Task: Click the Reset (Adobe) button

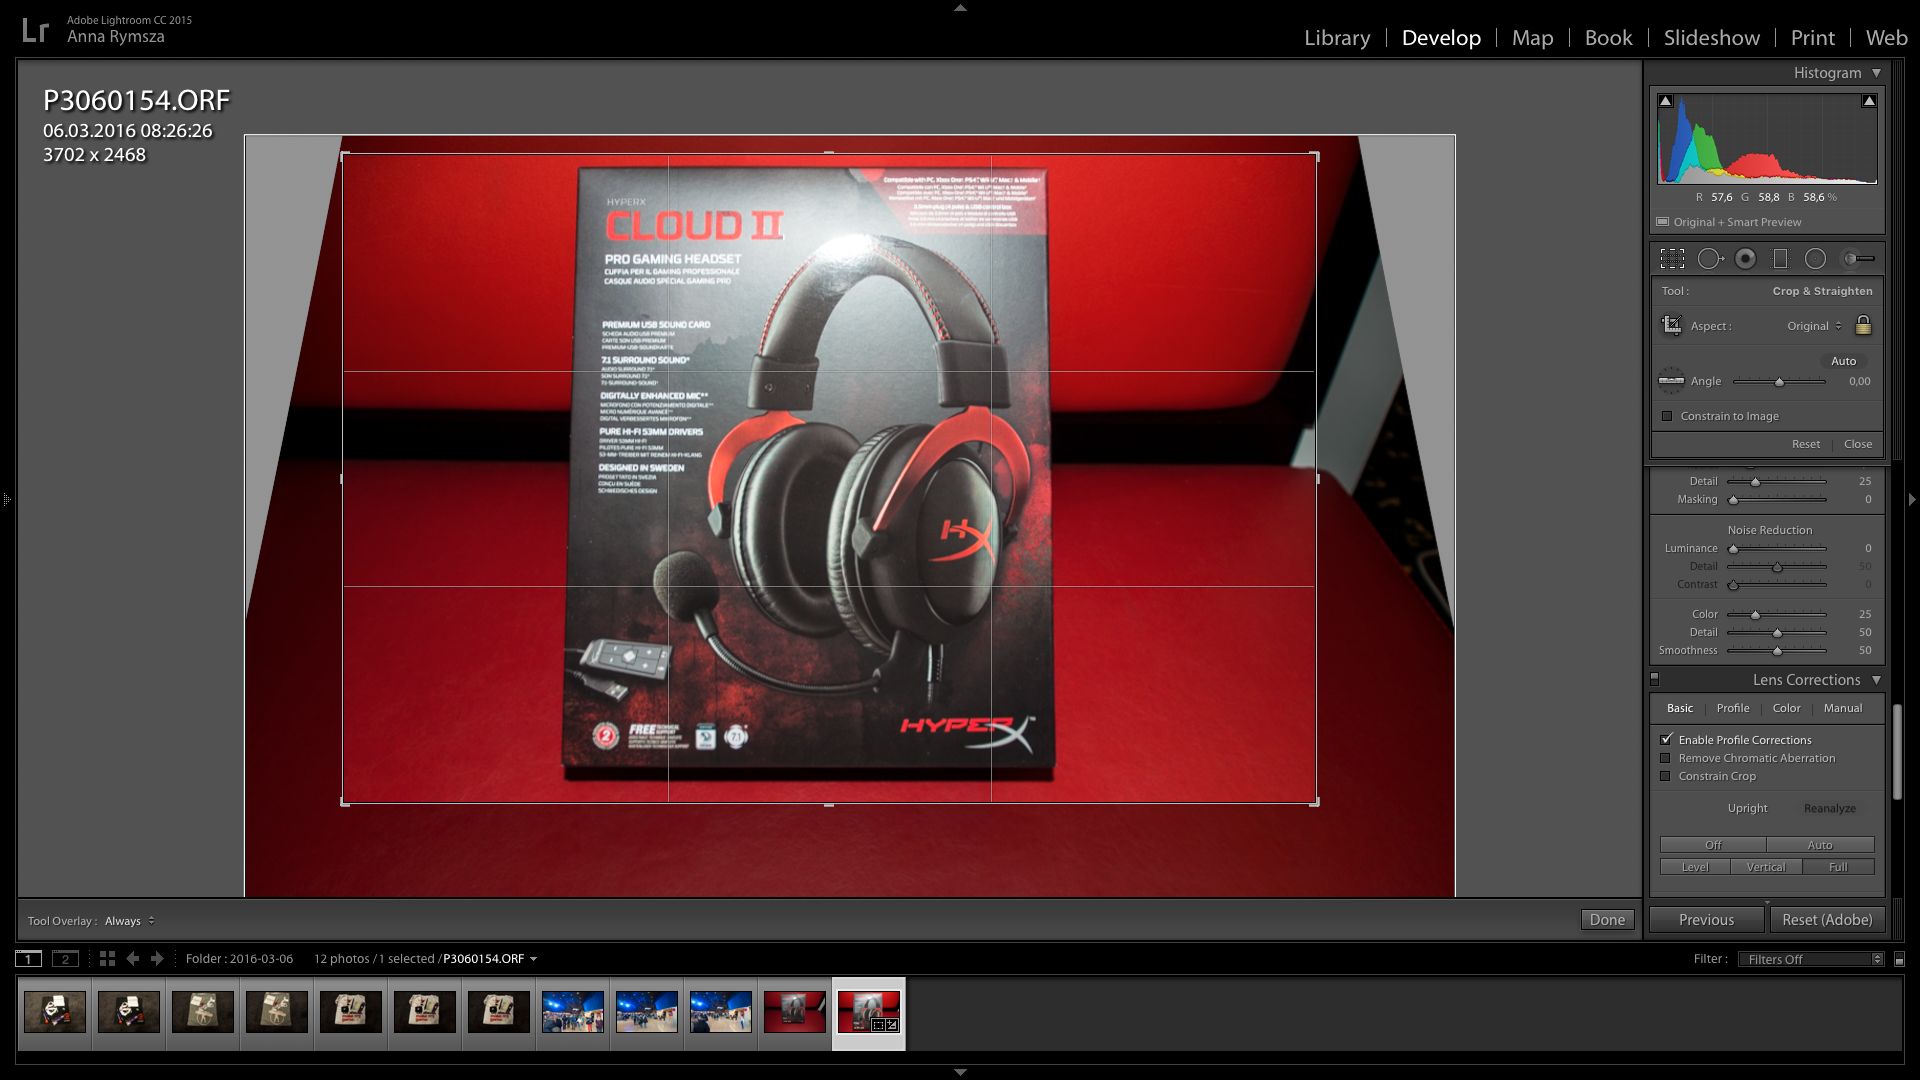Action: pos(1826,920)
